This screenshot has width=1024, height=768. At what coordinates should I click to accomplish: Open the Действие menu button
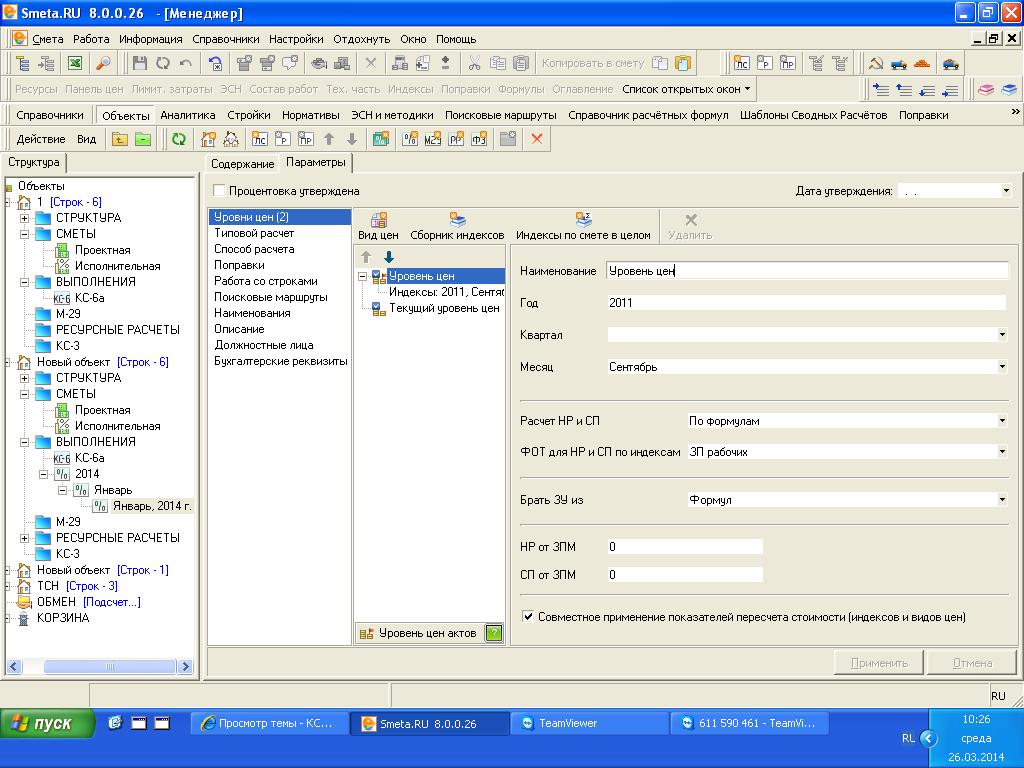(40, 139)
